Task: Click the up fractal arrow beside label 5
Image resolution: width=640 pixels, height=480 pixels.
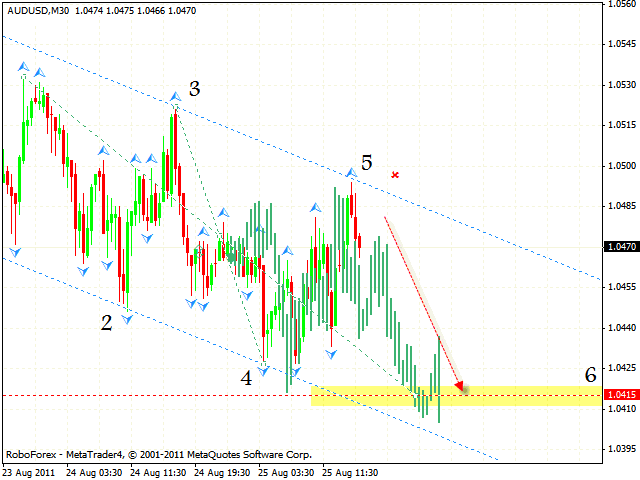Action: click(351, 172)
